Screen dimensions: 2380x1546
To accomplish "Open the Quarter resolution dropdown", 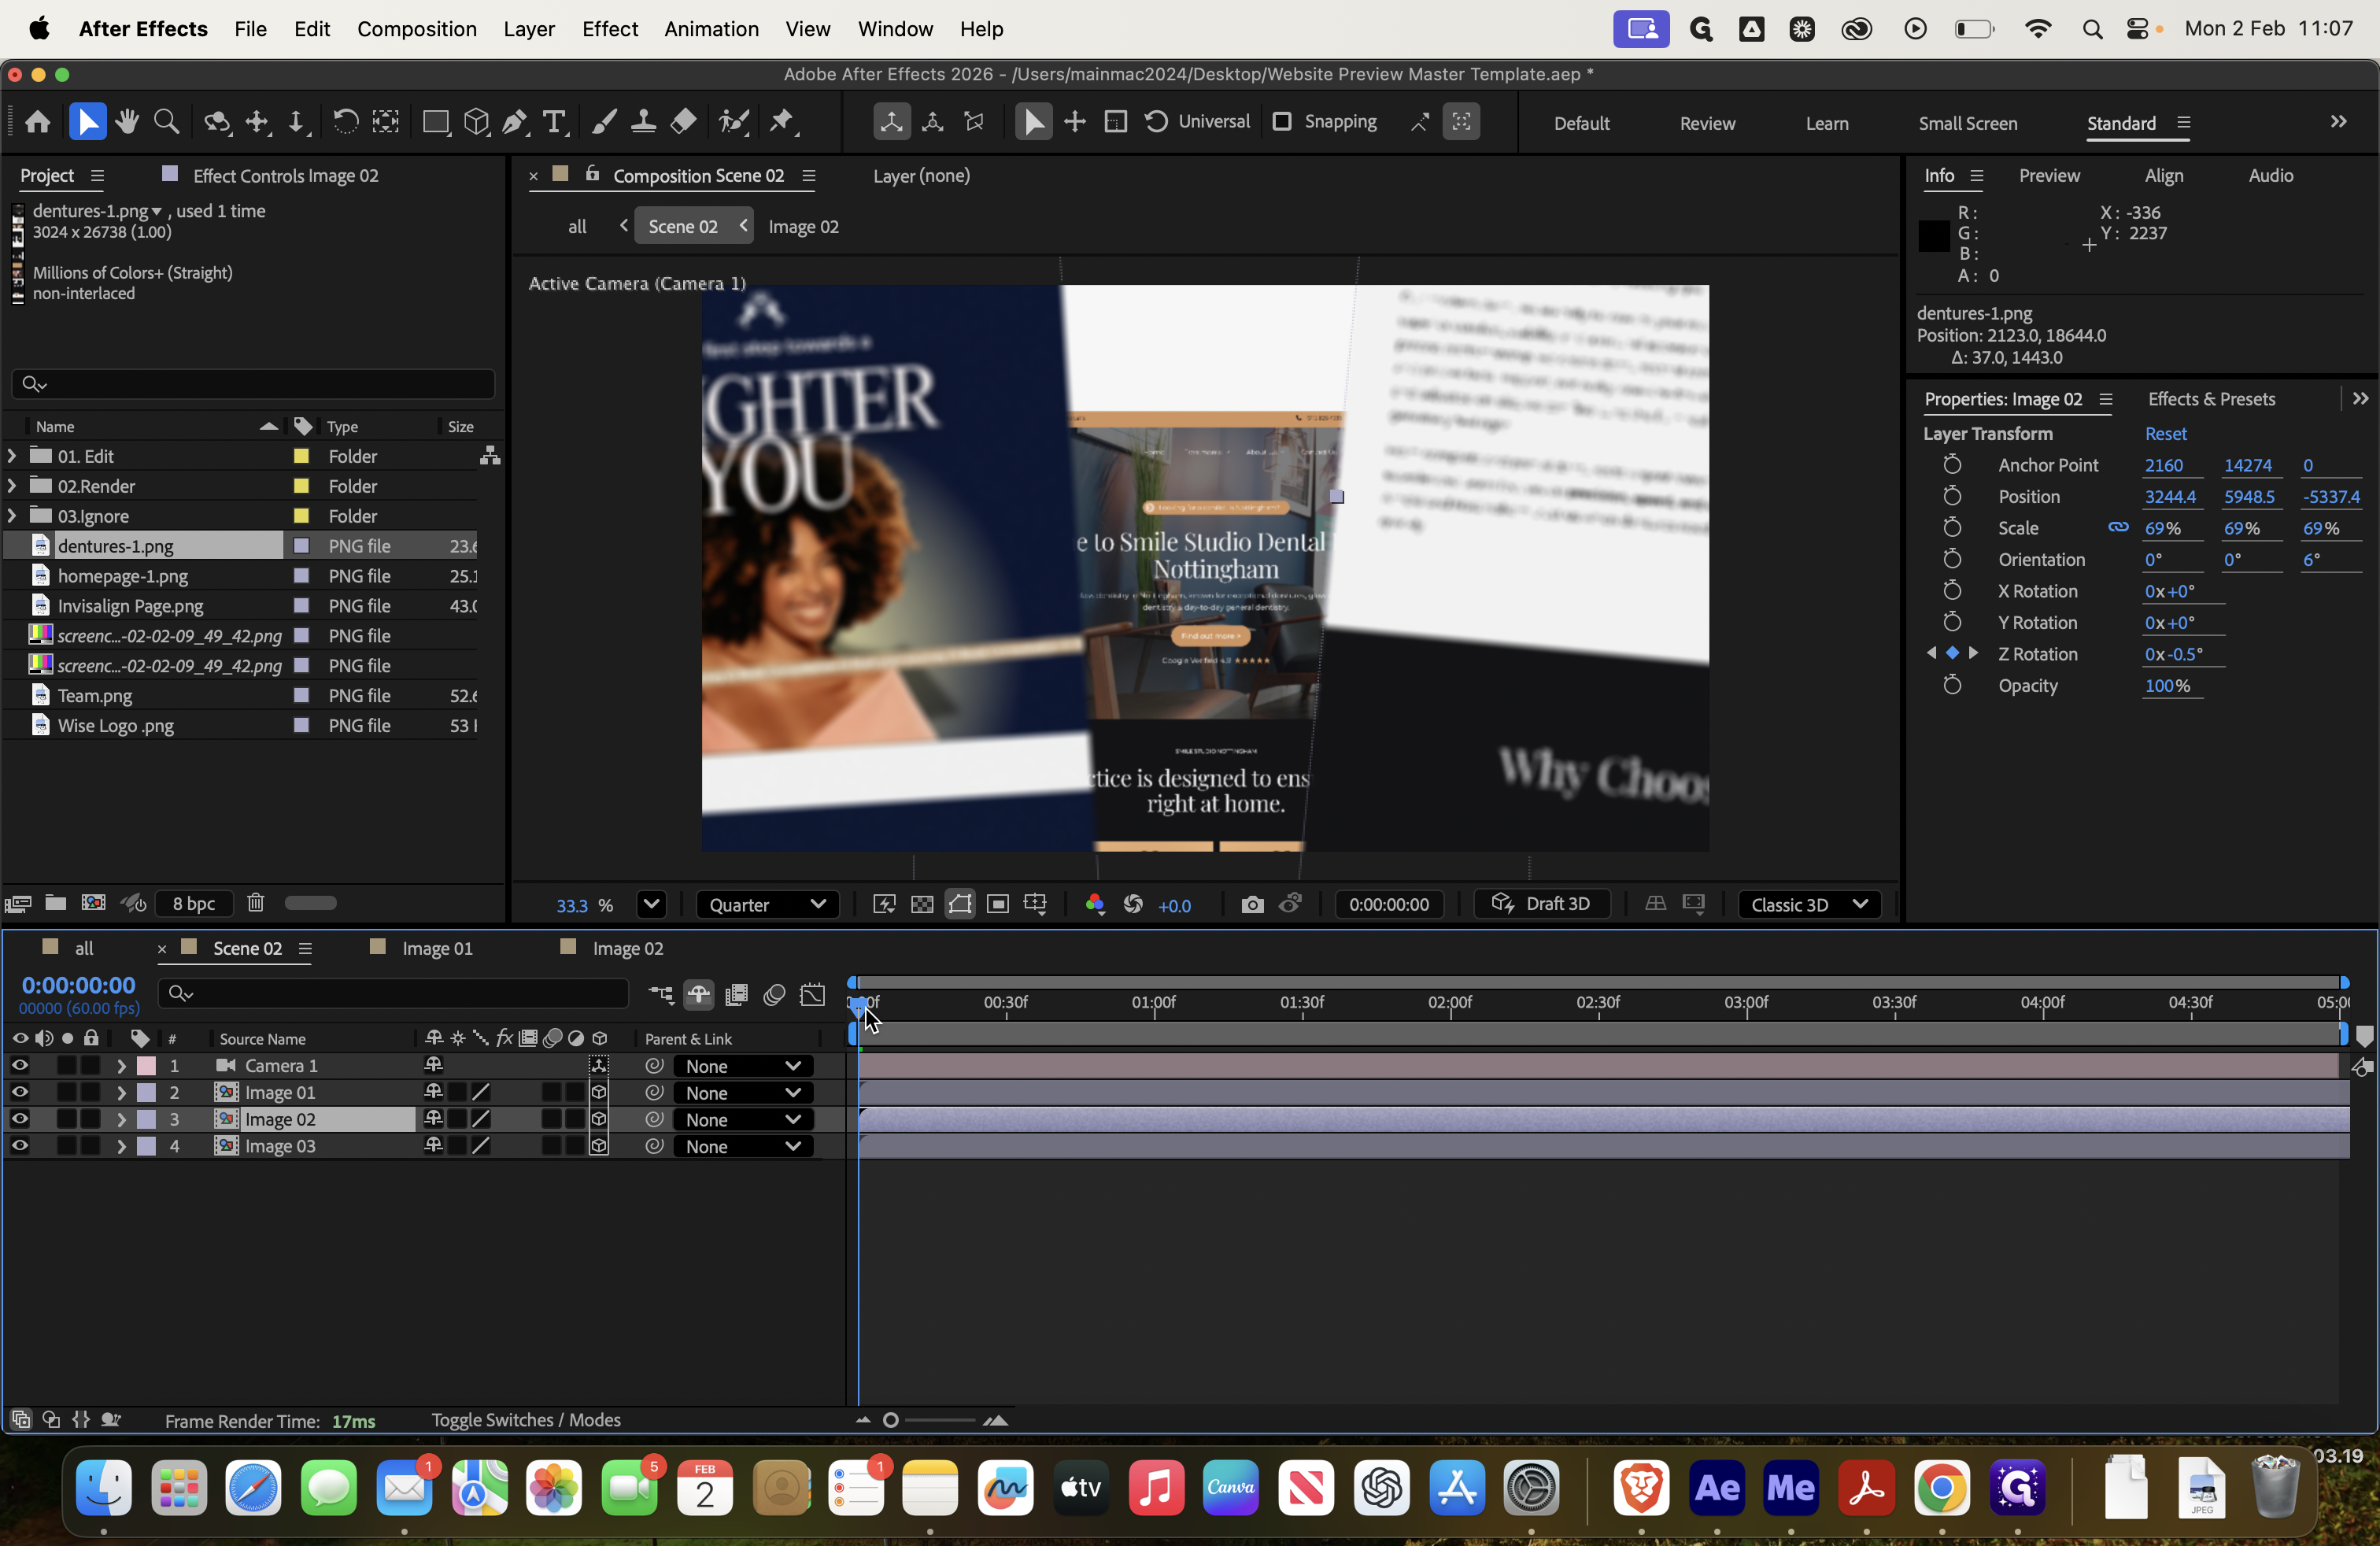I will (767, 904).
